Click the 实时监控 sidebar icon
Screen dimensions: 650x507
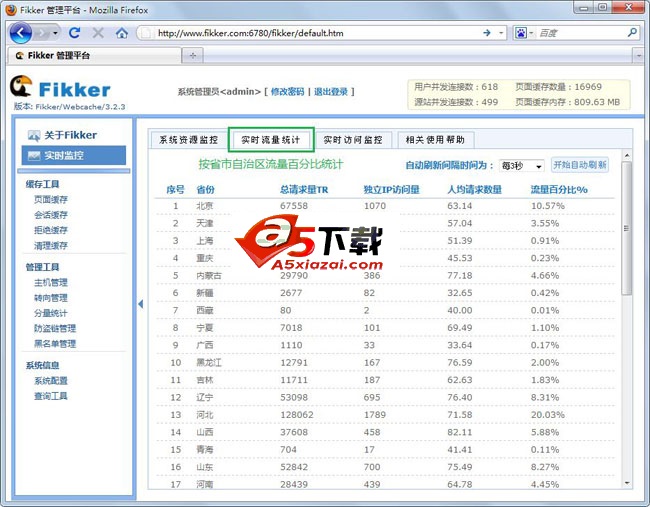coord(33,155)
